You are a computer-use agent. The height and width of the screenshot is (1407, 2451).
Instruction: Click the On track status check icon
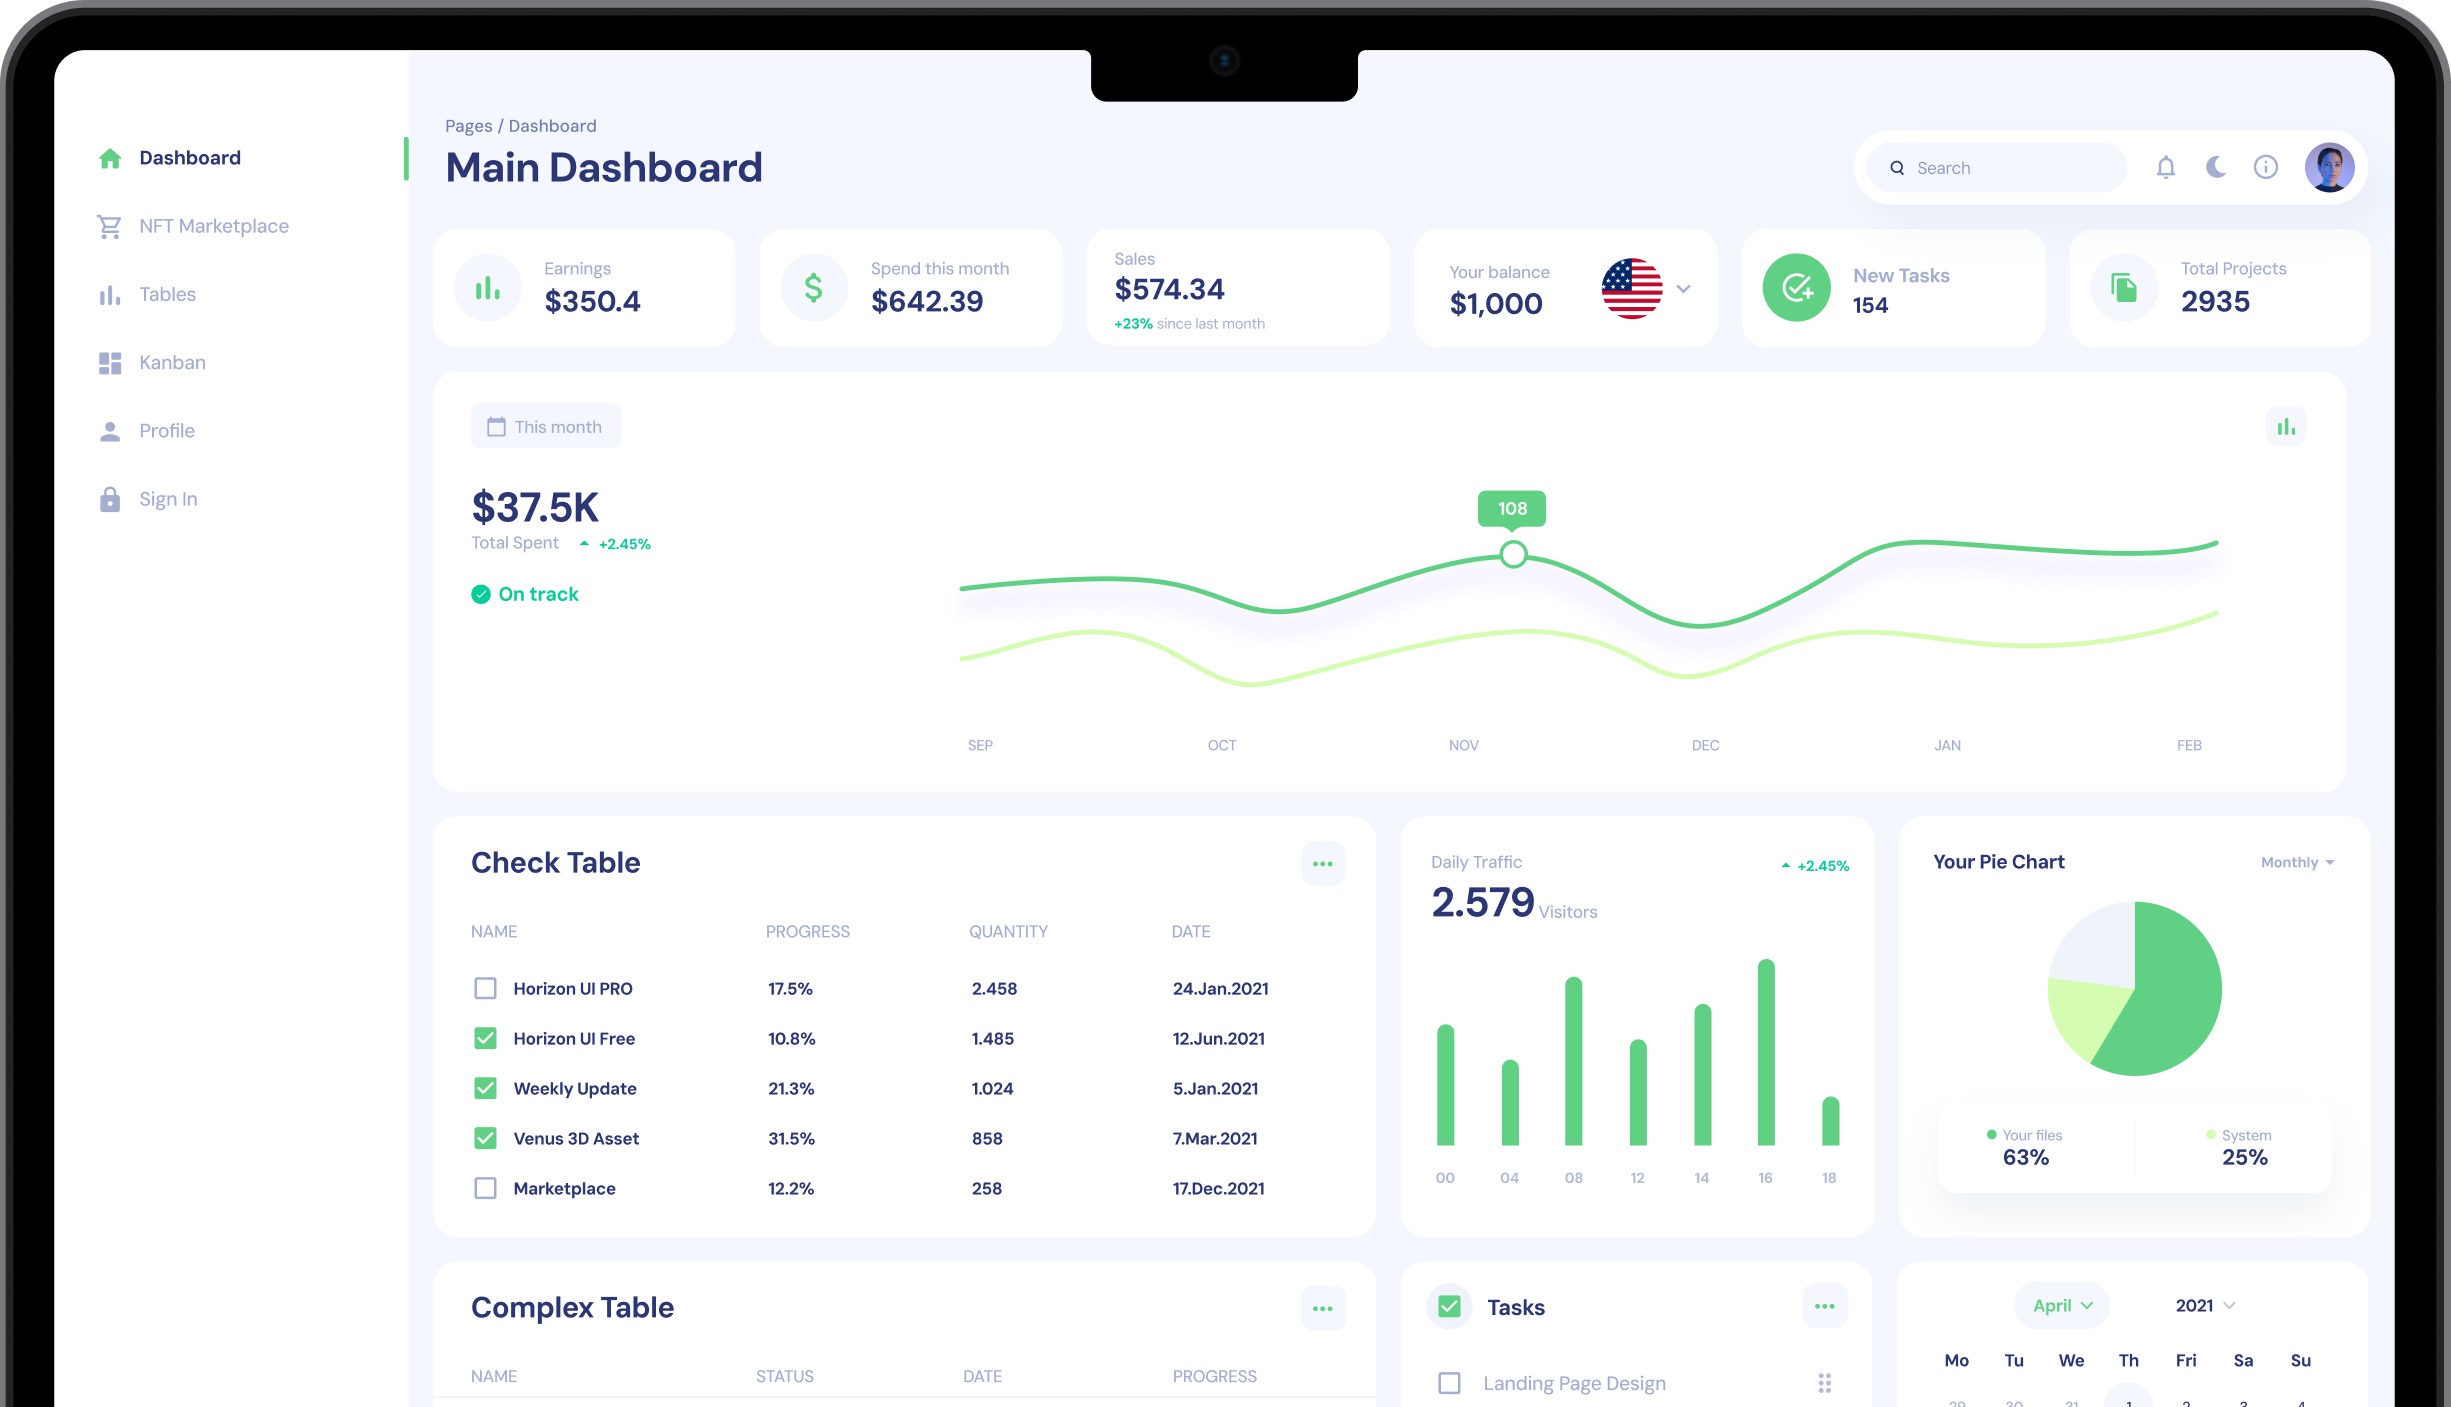(x=481, y=595)
